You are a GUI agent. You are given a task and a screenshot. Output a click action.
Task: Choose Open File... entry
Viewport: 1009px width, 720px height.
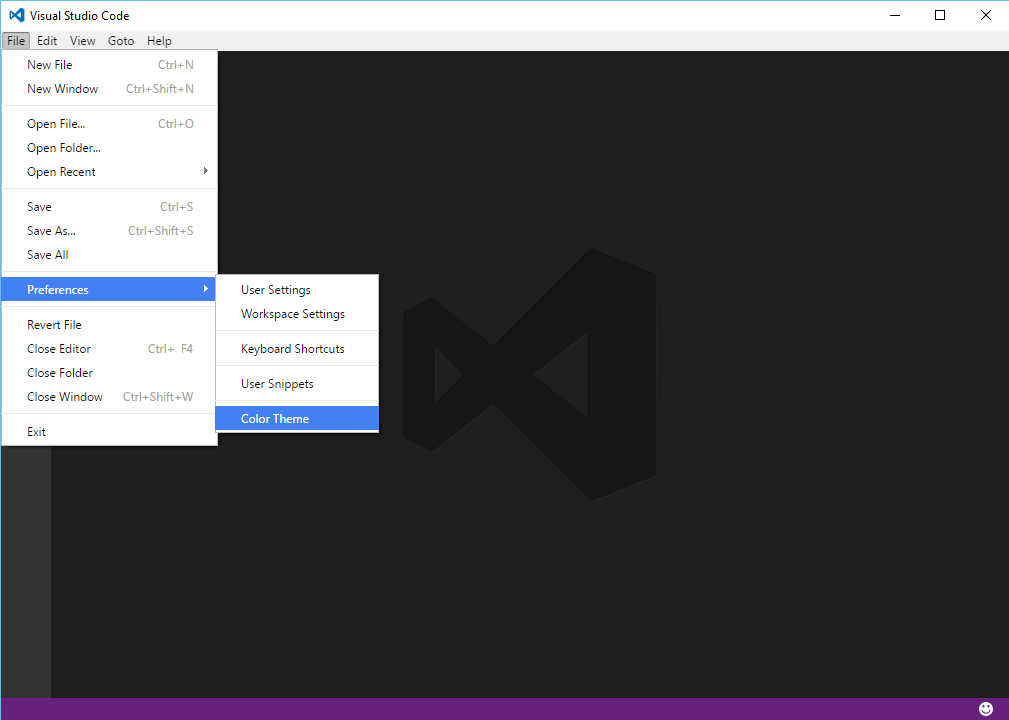click(109, 124)
